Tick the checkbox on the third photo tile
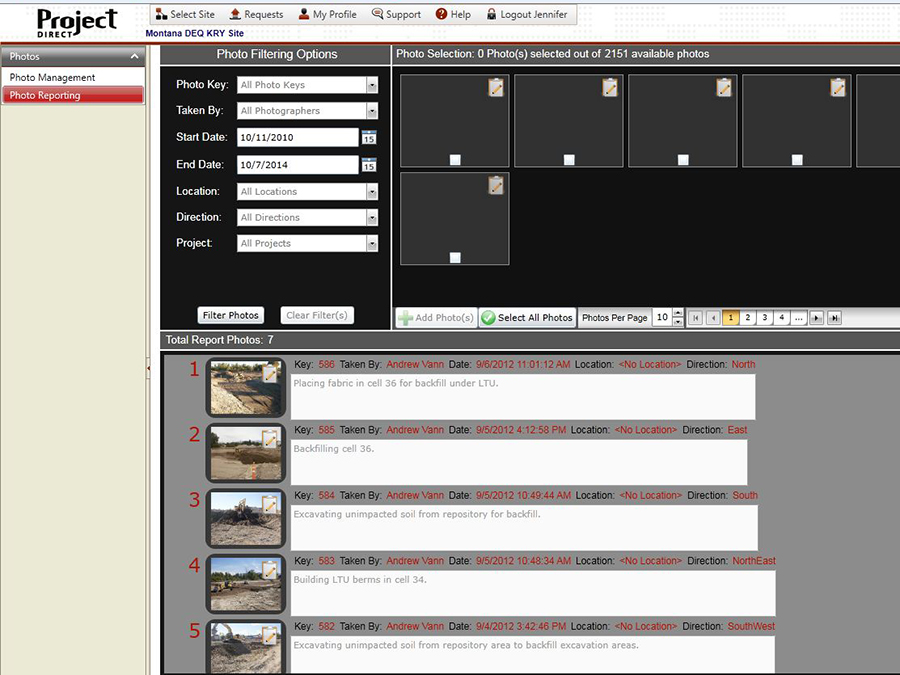 click(683, 160)
